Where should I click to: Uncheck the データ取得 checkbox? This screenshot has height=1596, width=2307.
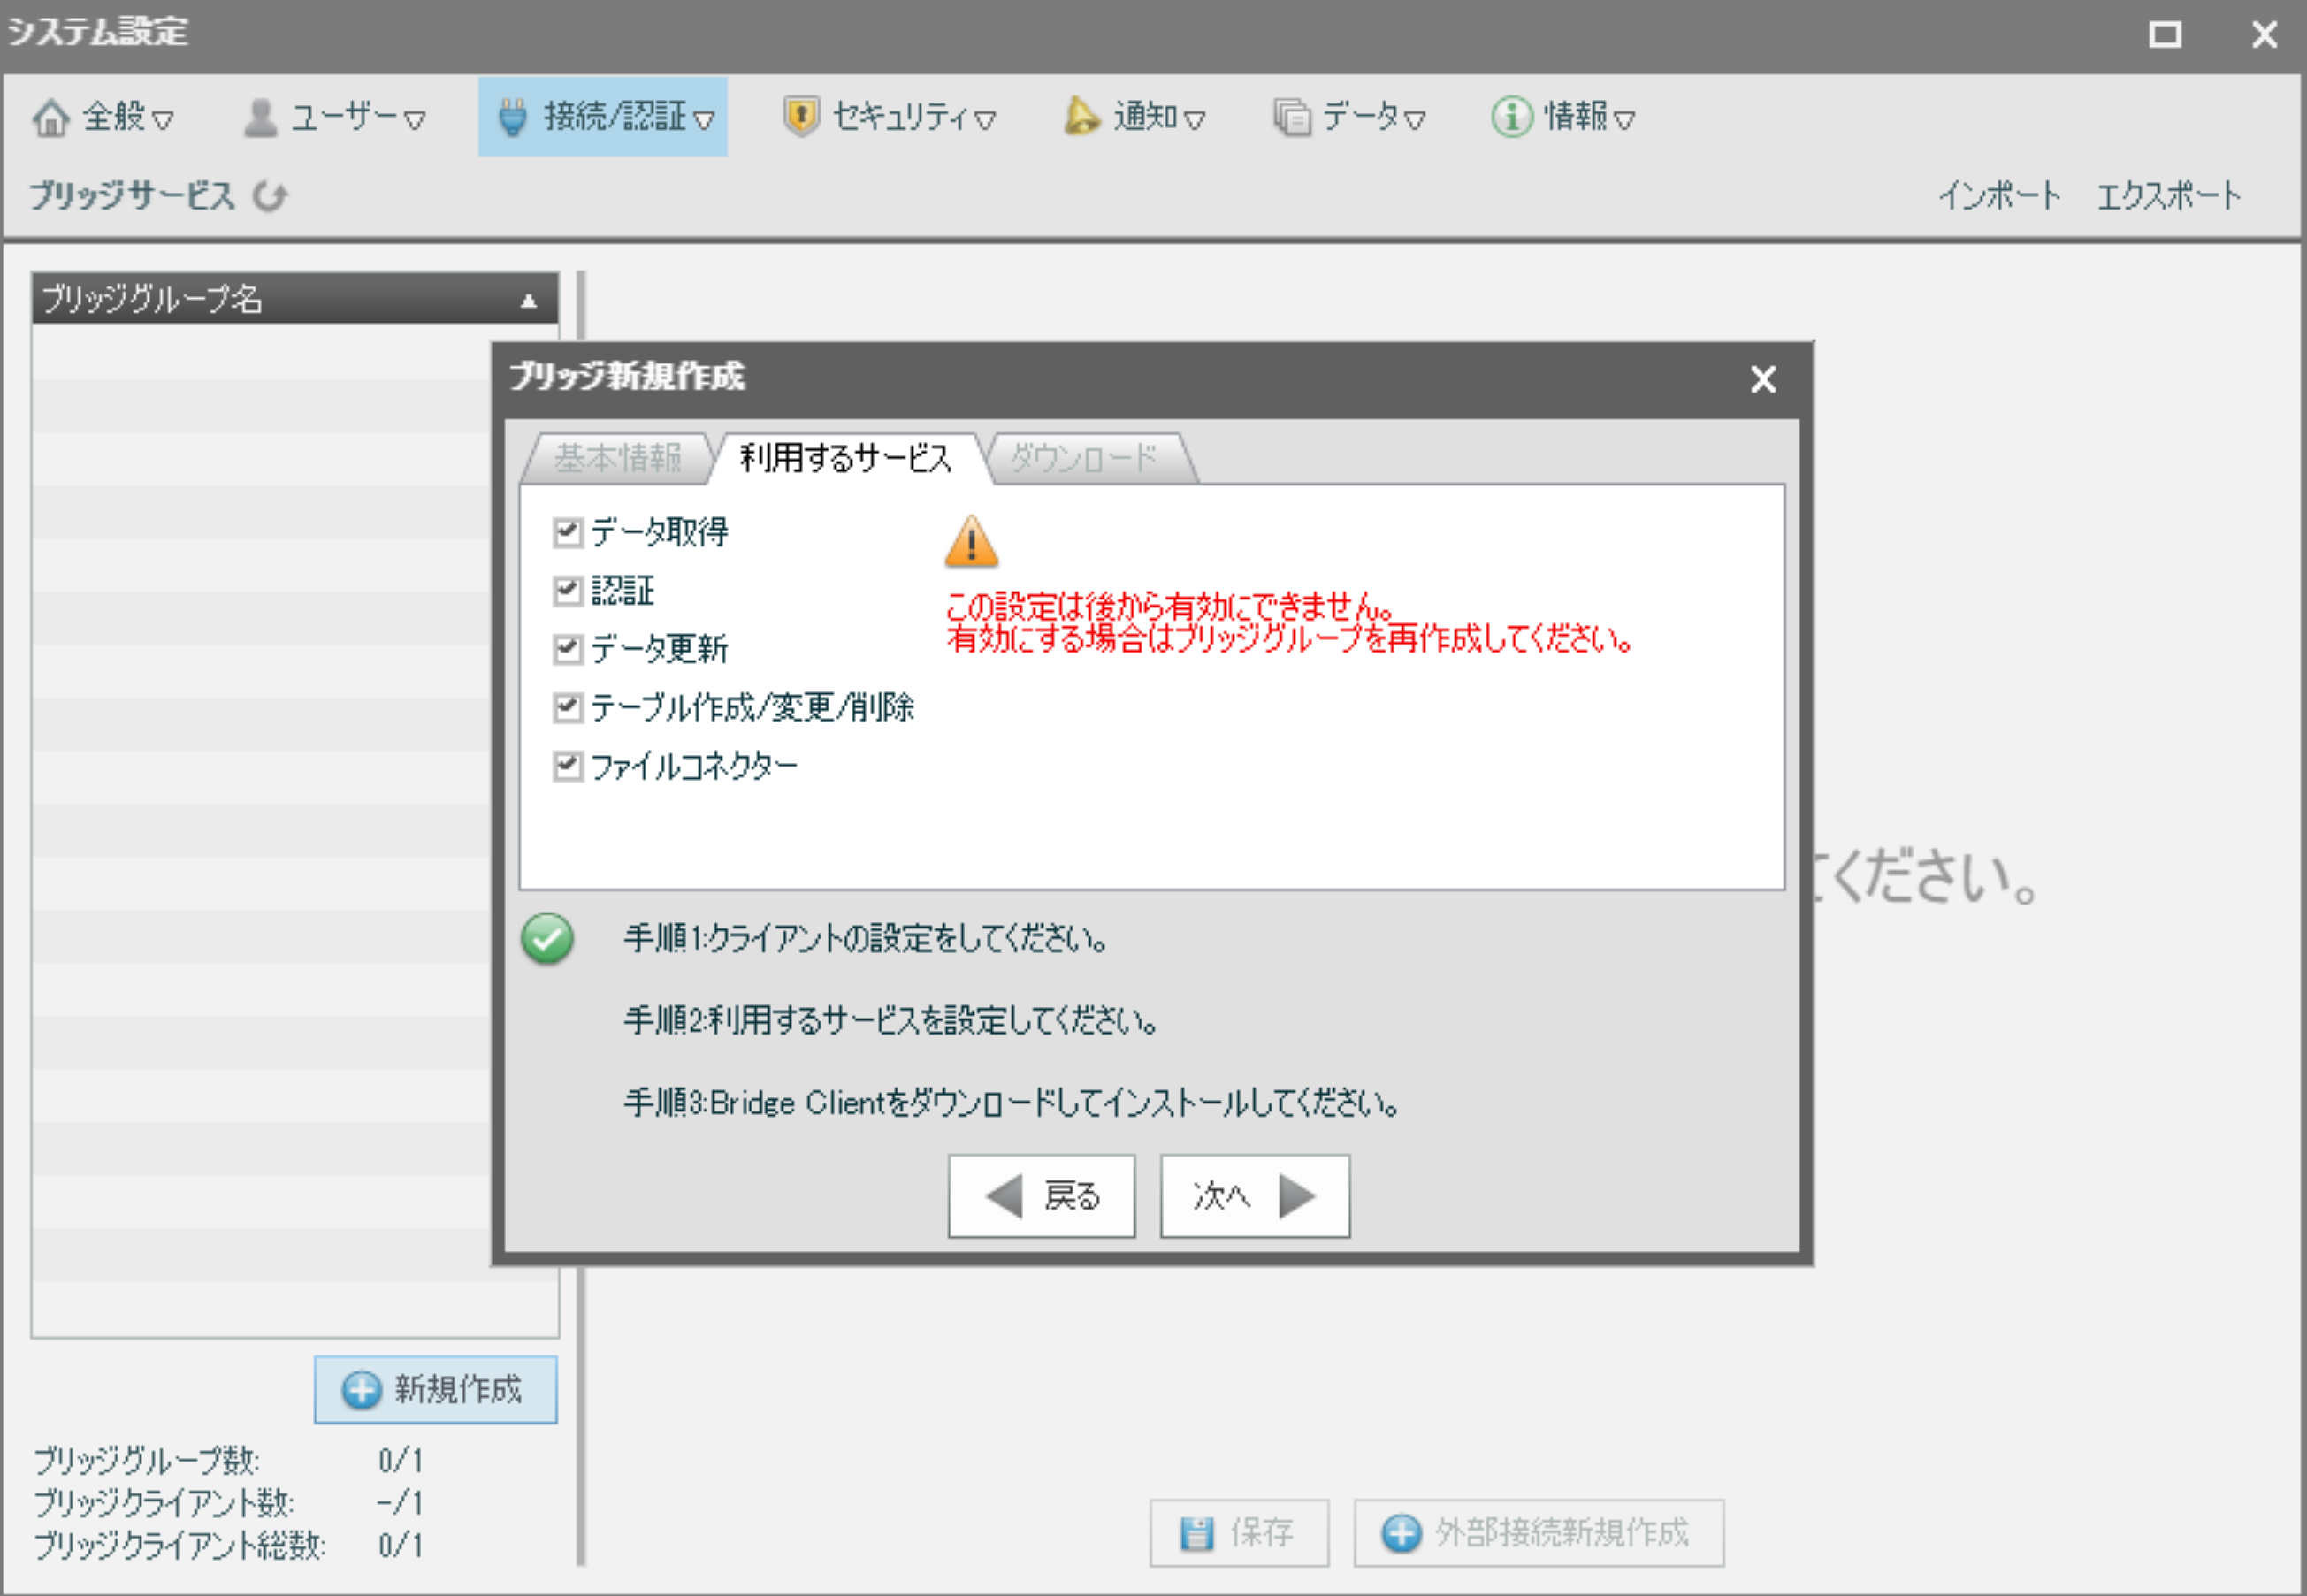(567, 532)
